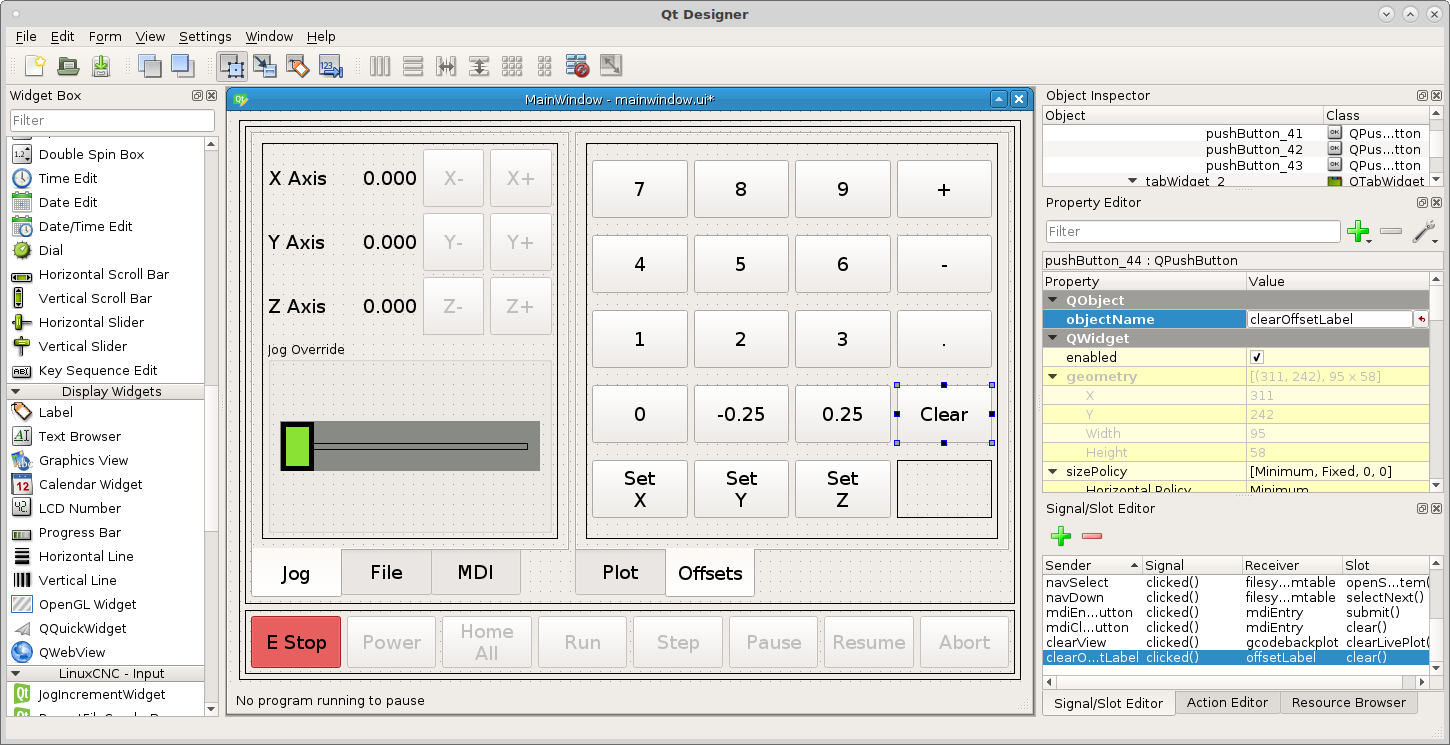Toggle the enabled property checkbox

click(x=1257, y=357)
